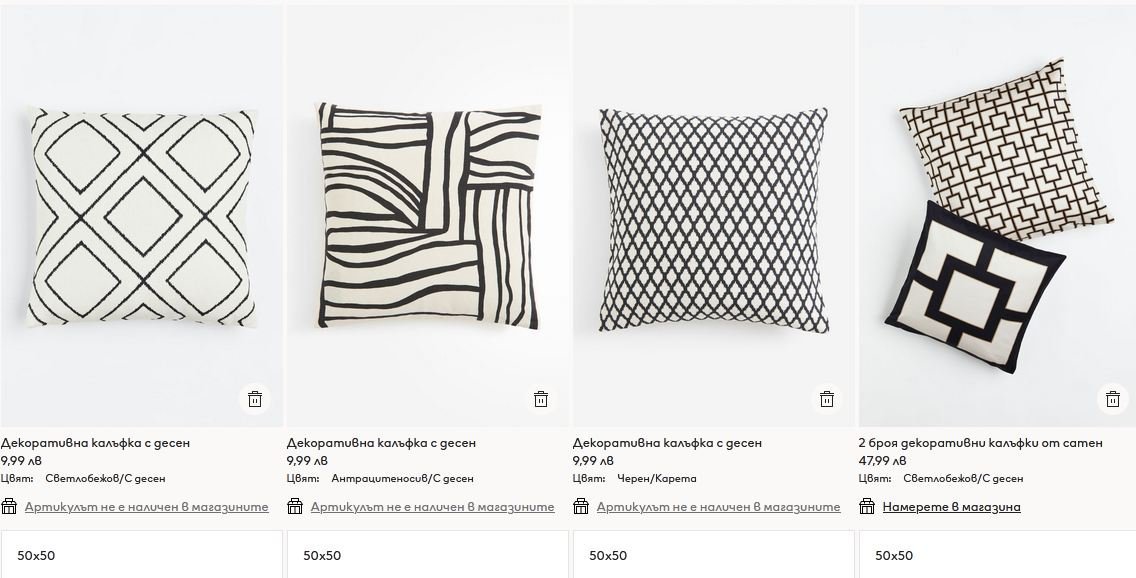
Task: Remove the light beige diamond pillow via trash icon
Action: click(255, 399)
